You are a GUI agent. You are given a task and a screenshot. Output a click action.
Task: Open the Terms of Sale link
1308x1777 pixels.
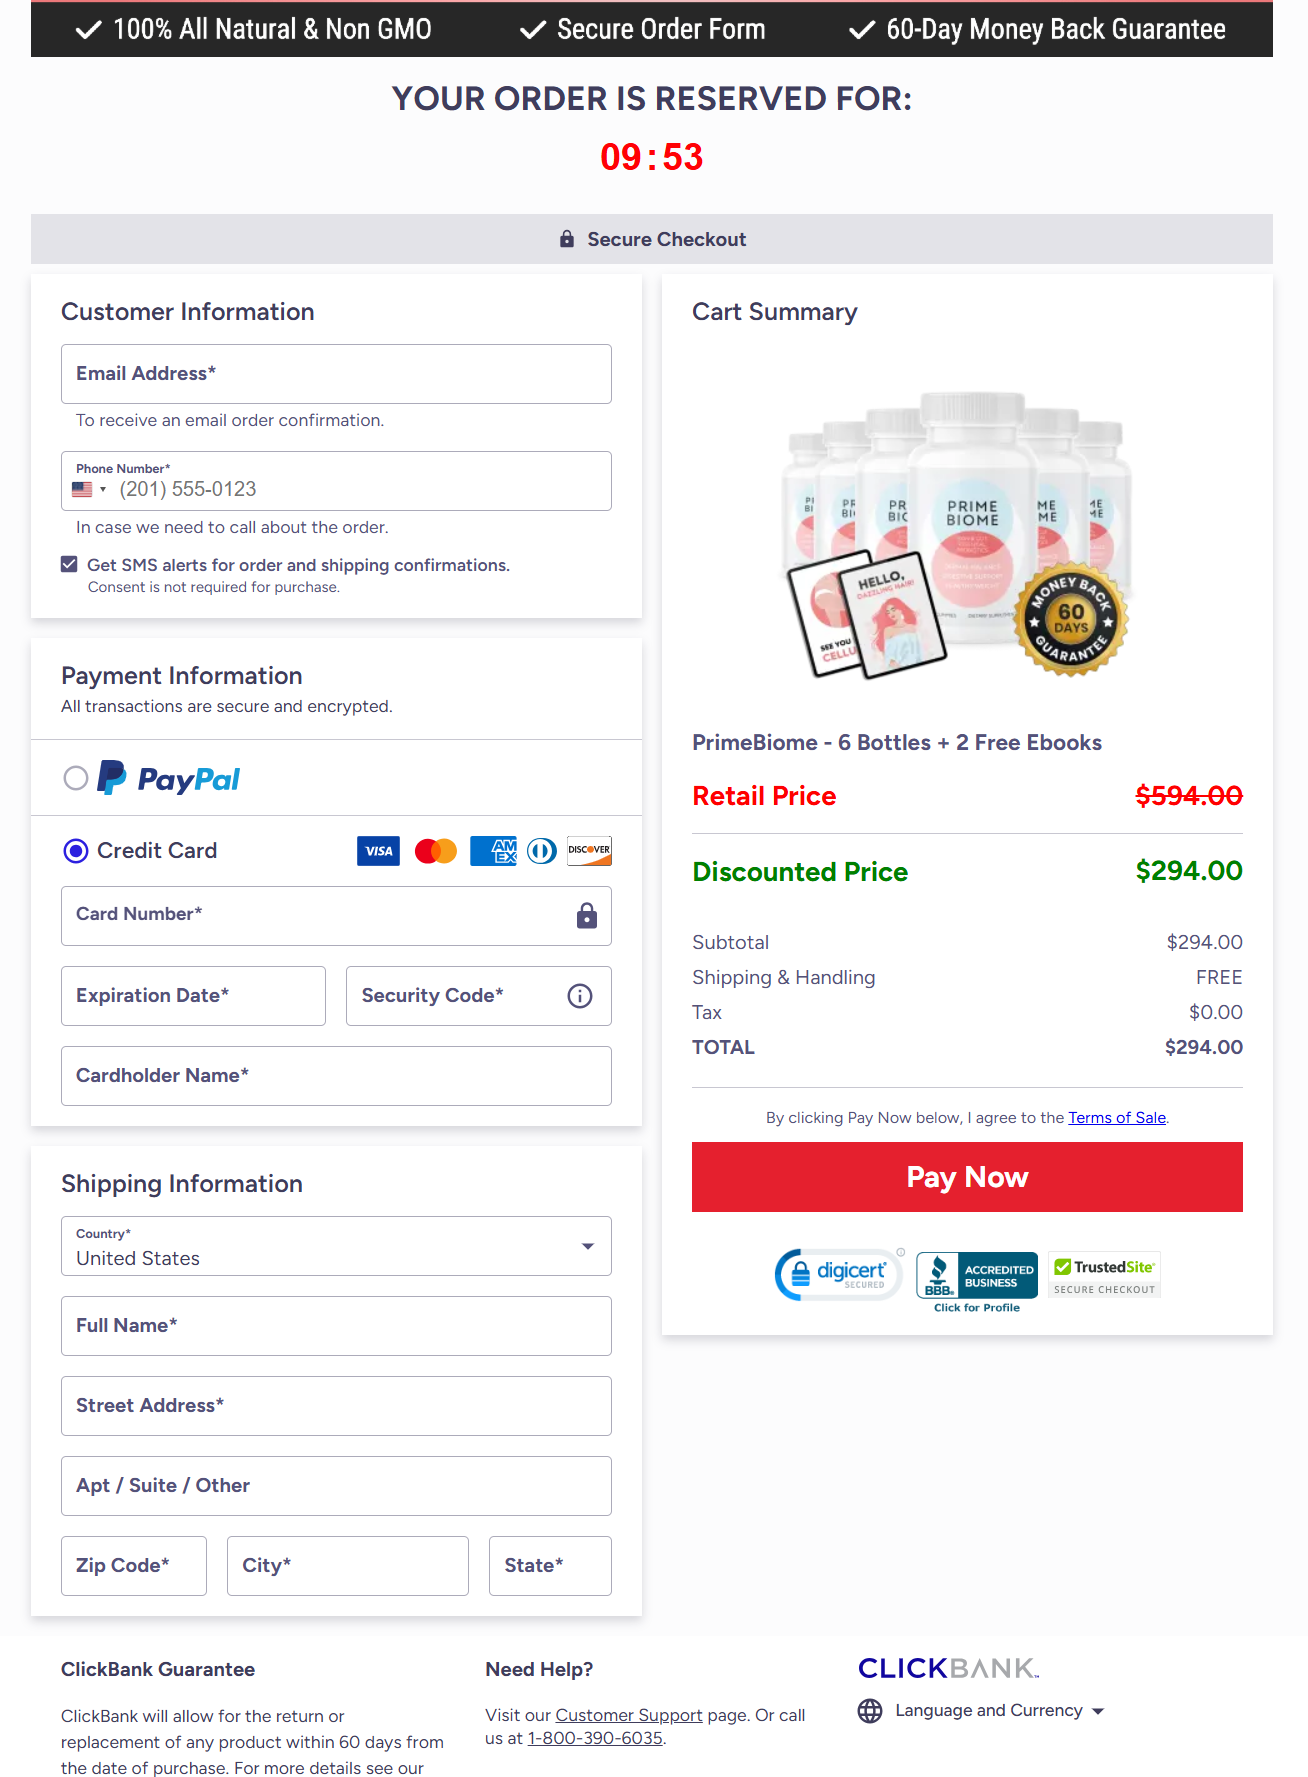(x=1116, y=1117)
